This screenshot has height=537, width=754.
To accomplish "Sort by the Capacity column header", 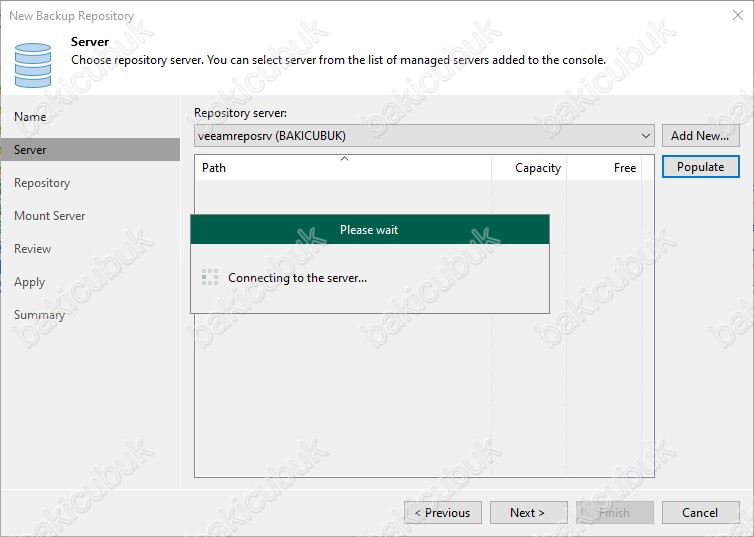I will coord(529,168).
